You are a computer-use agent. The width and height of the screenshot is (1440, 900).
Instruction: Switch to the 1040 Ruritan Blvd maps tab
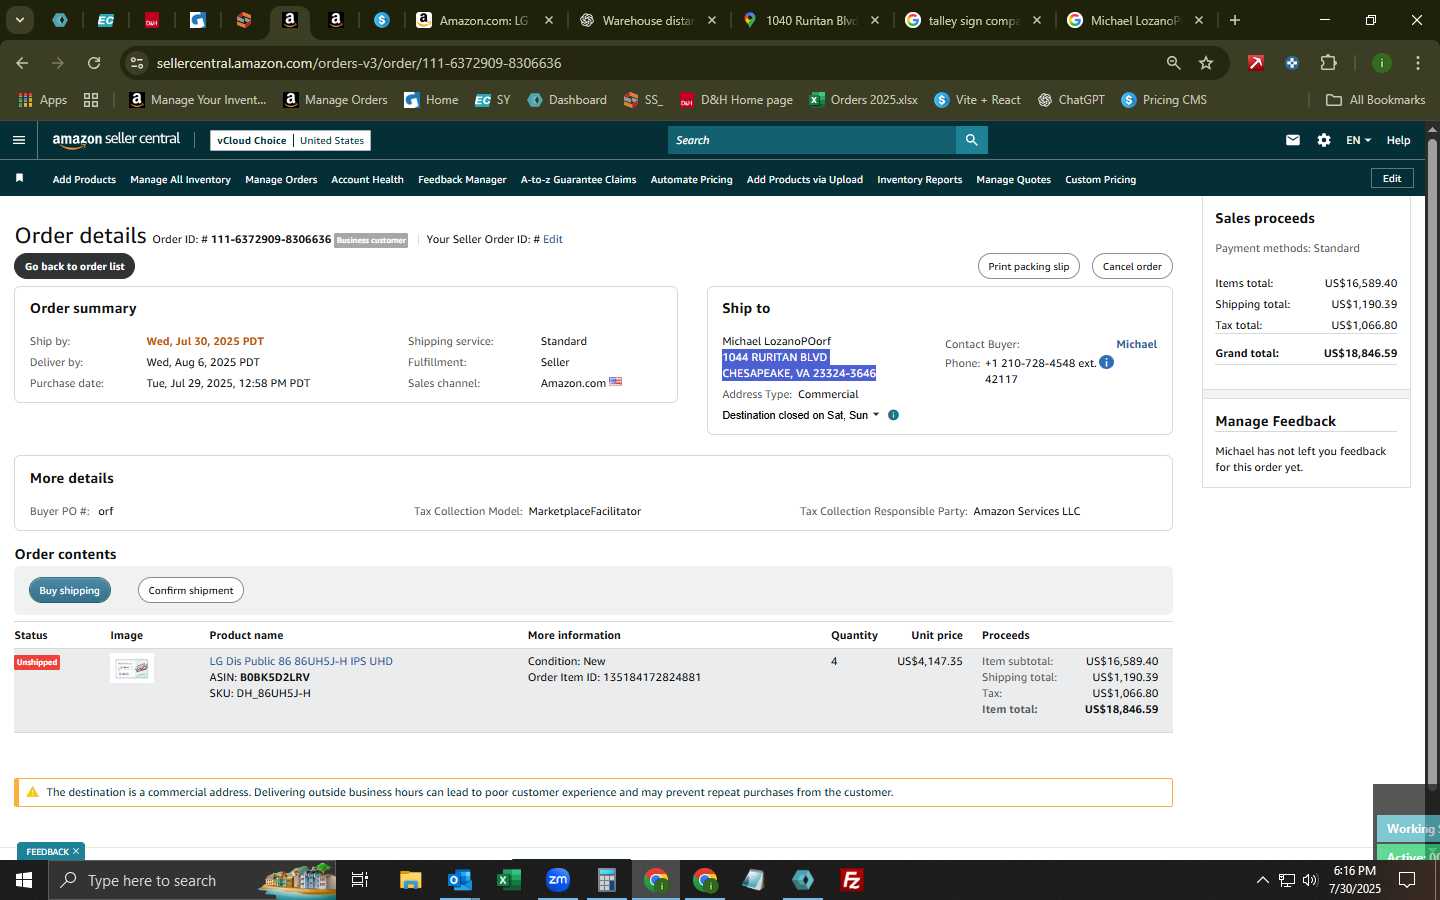[x=812, y=20]
